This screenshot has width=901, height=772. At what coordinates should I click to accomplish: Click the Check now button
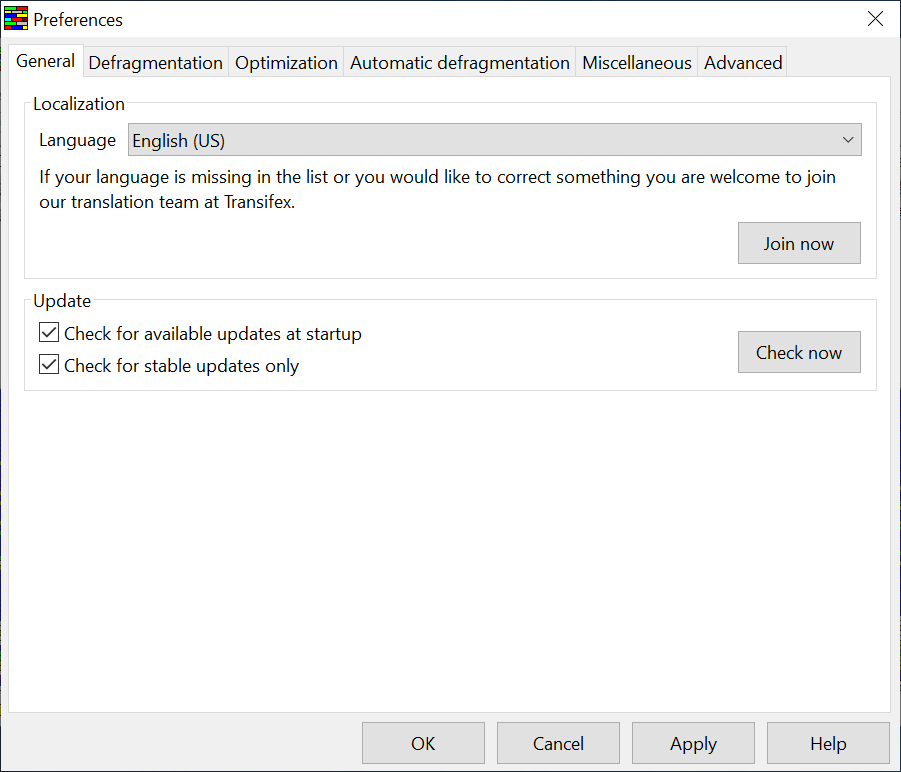coord(798,352)
